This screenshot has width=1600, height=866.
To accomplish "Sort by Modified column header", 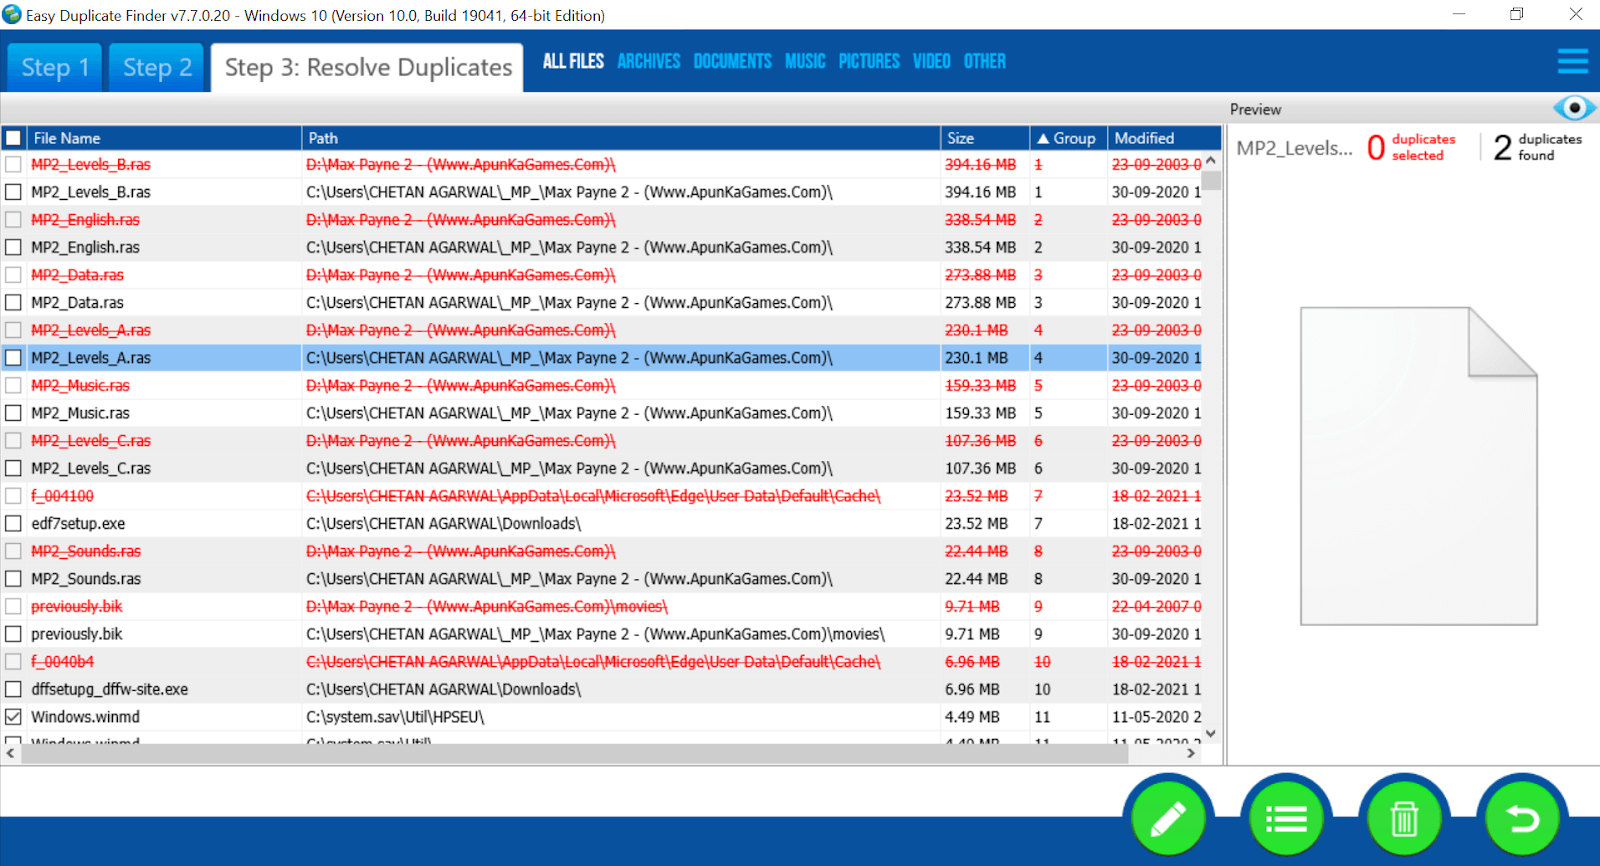I will tap(1164, 138).
